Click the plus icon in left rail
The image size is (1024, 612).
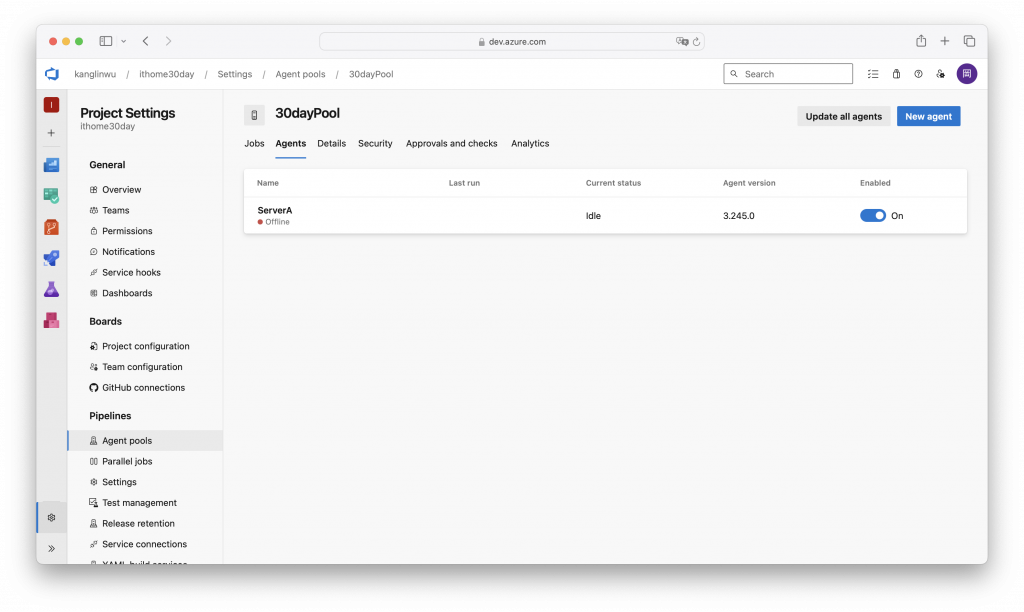(51, 133)
